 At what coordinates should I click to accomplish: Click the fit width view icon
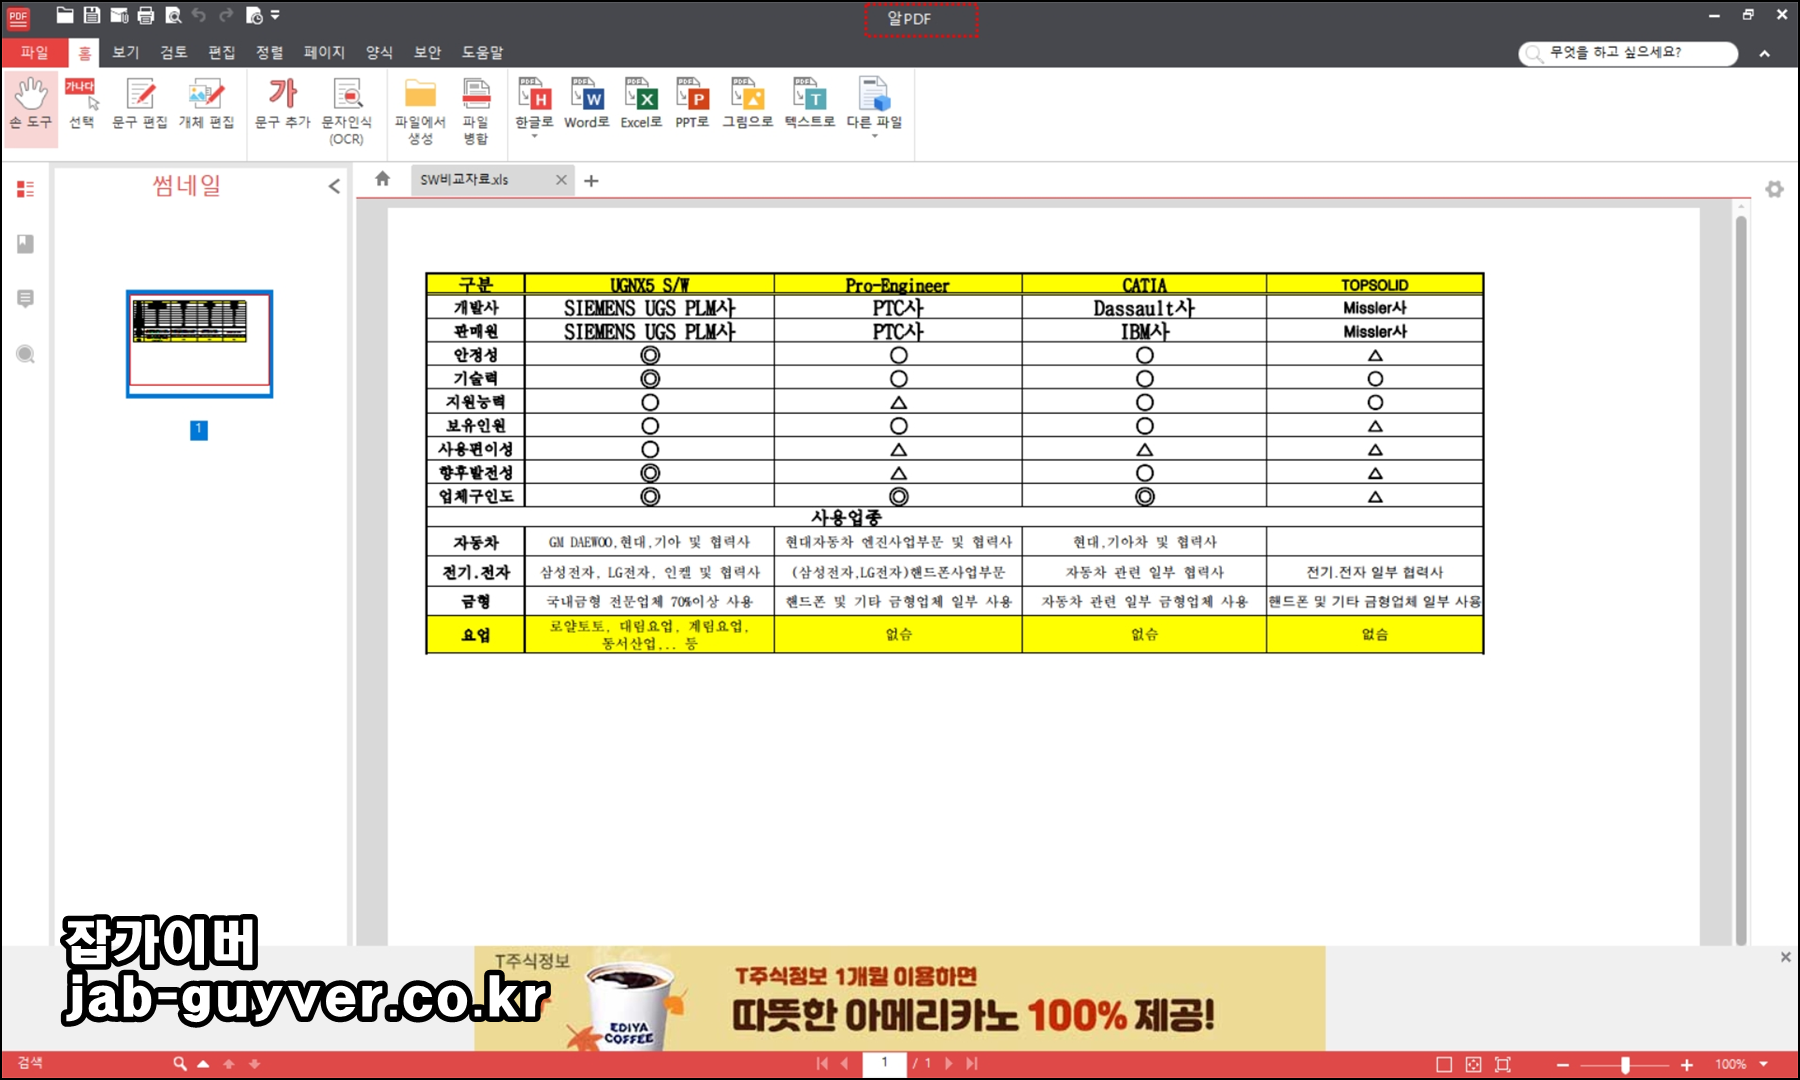[1502, 1065]
